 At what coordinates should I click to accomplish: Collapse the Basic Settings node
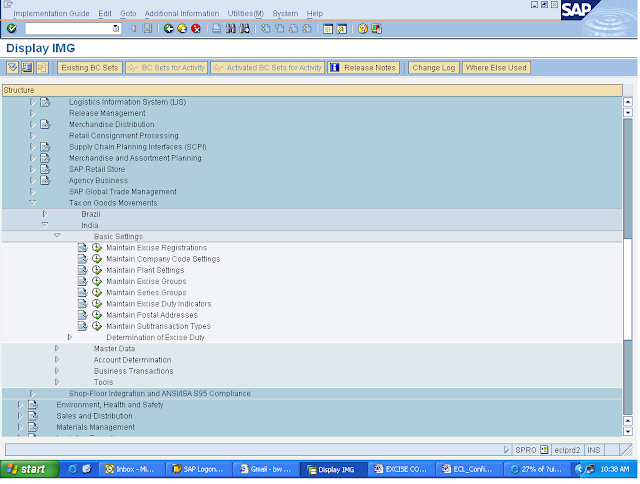[58, 236]
